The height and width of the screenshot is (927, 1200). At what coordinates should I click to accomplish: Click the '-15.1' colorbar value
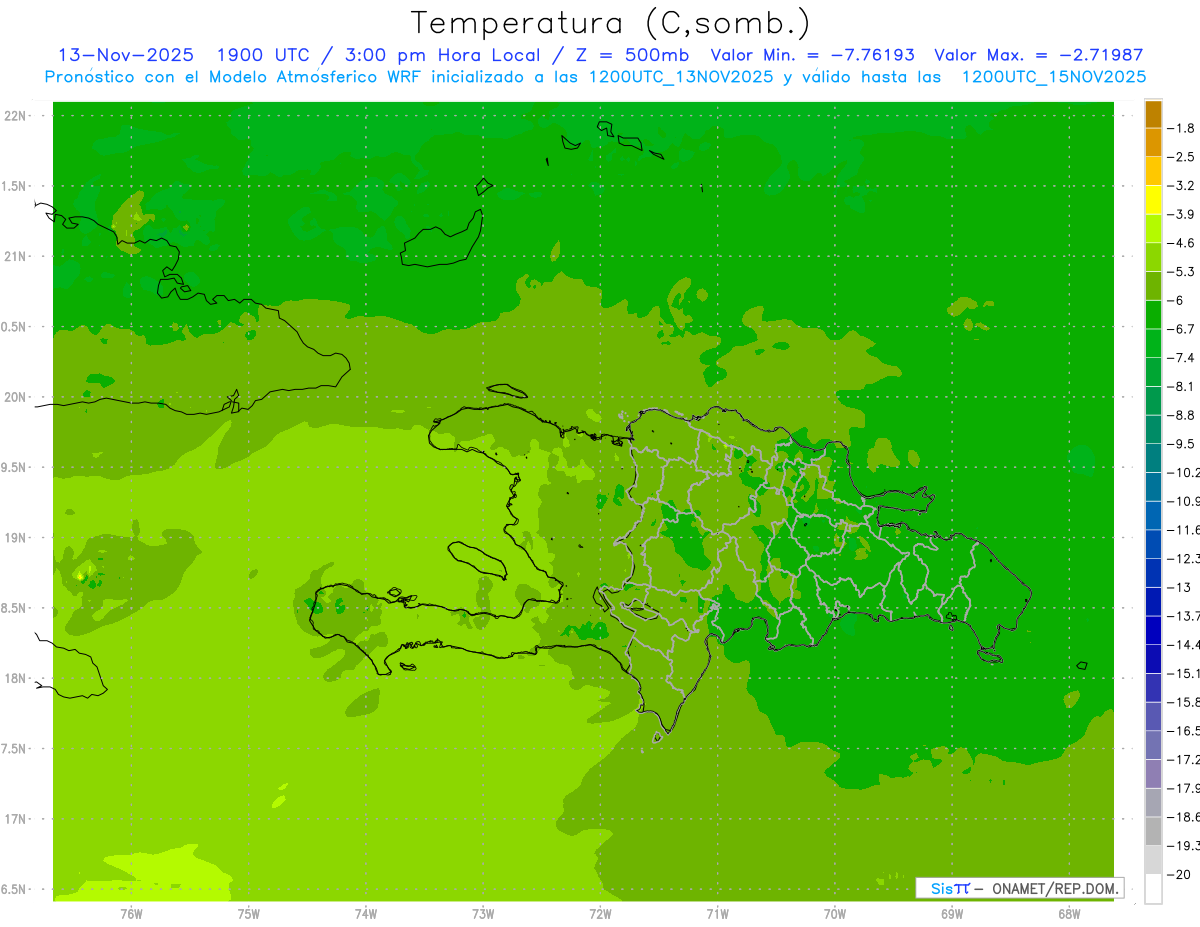1183,673
